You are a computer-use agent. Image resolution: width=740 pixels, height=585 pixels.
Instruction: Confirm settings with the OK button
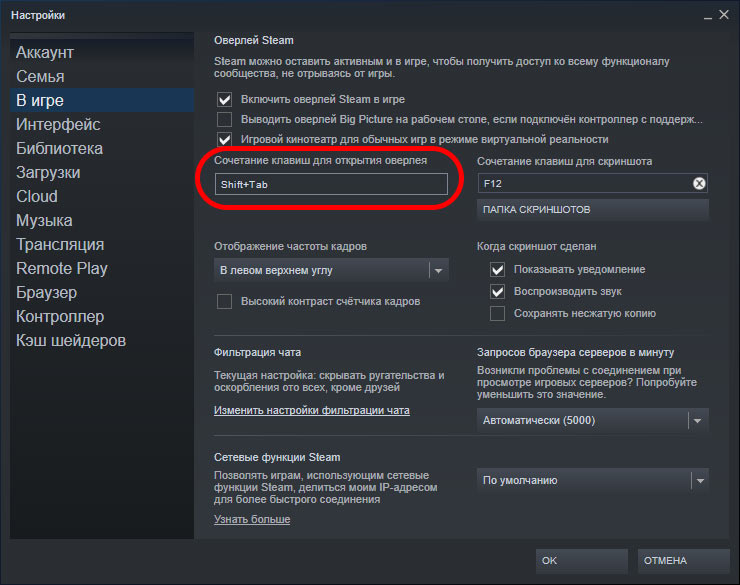[x=581, y=560]
